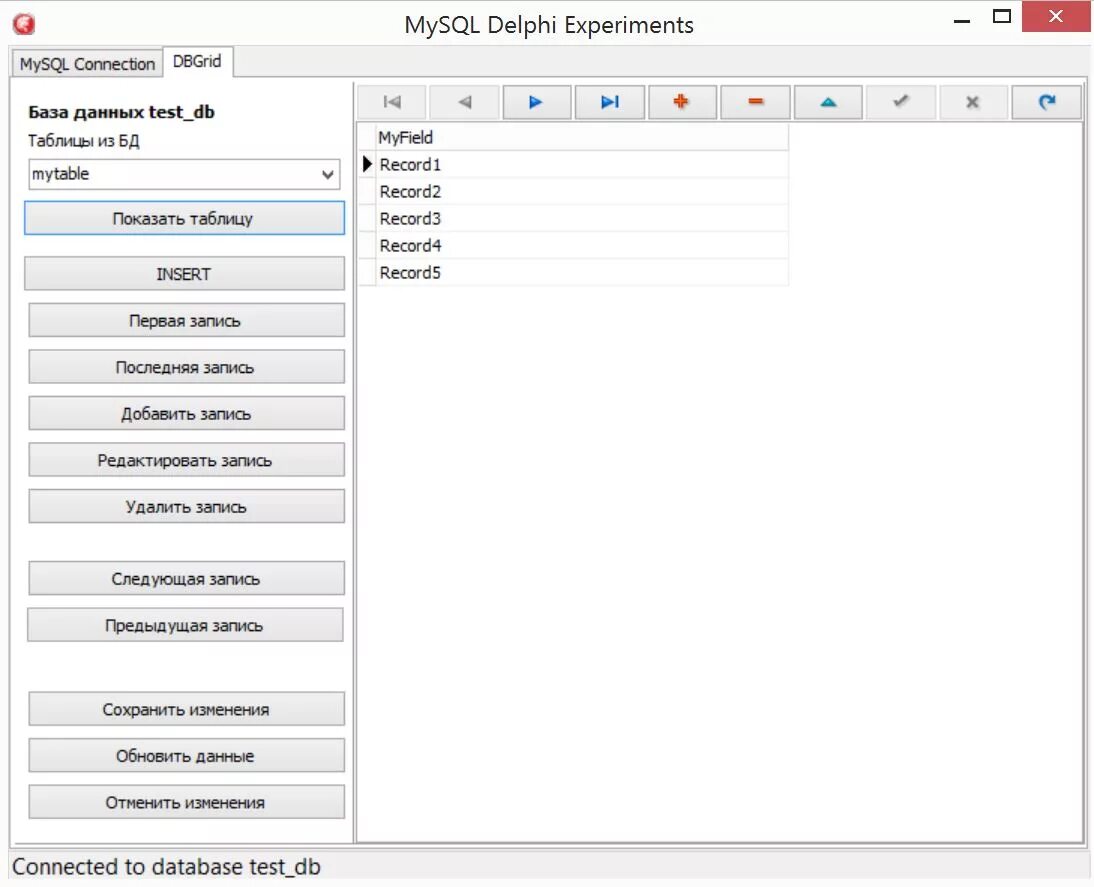Click the Последняя запись button

(x=186, y=367)
